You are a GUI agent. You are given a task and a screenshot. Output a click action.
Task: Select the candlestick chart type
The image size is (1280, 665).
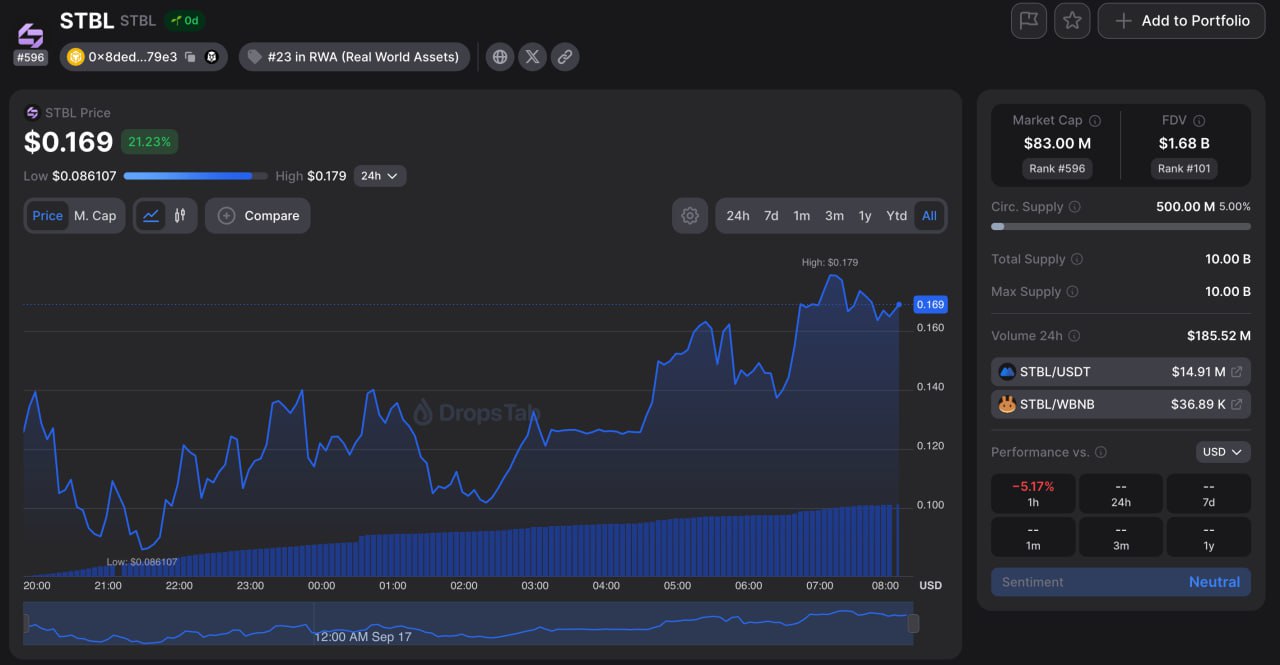point(180,216)
